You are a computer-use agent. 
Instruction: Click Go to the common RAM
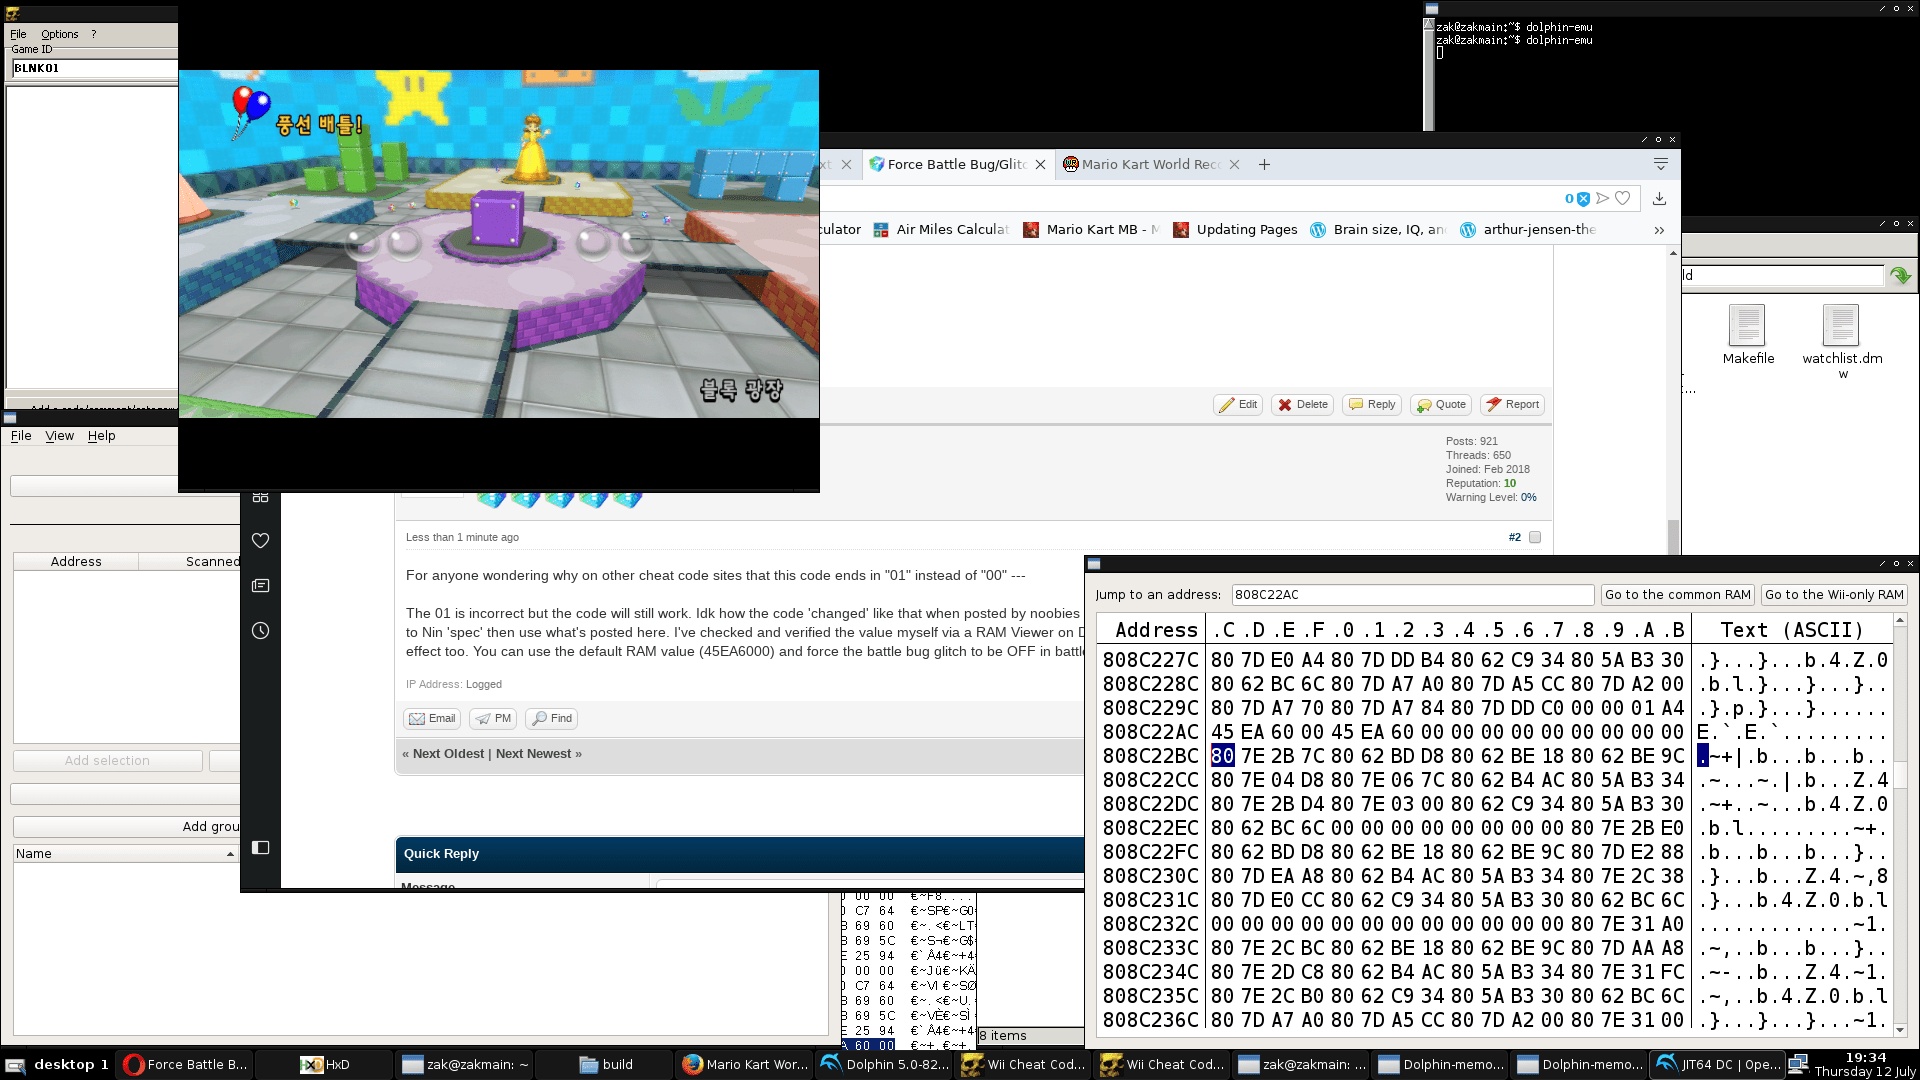[x=1677, y=595]
